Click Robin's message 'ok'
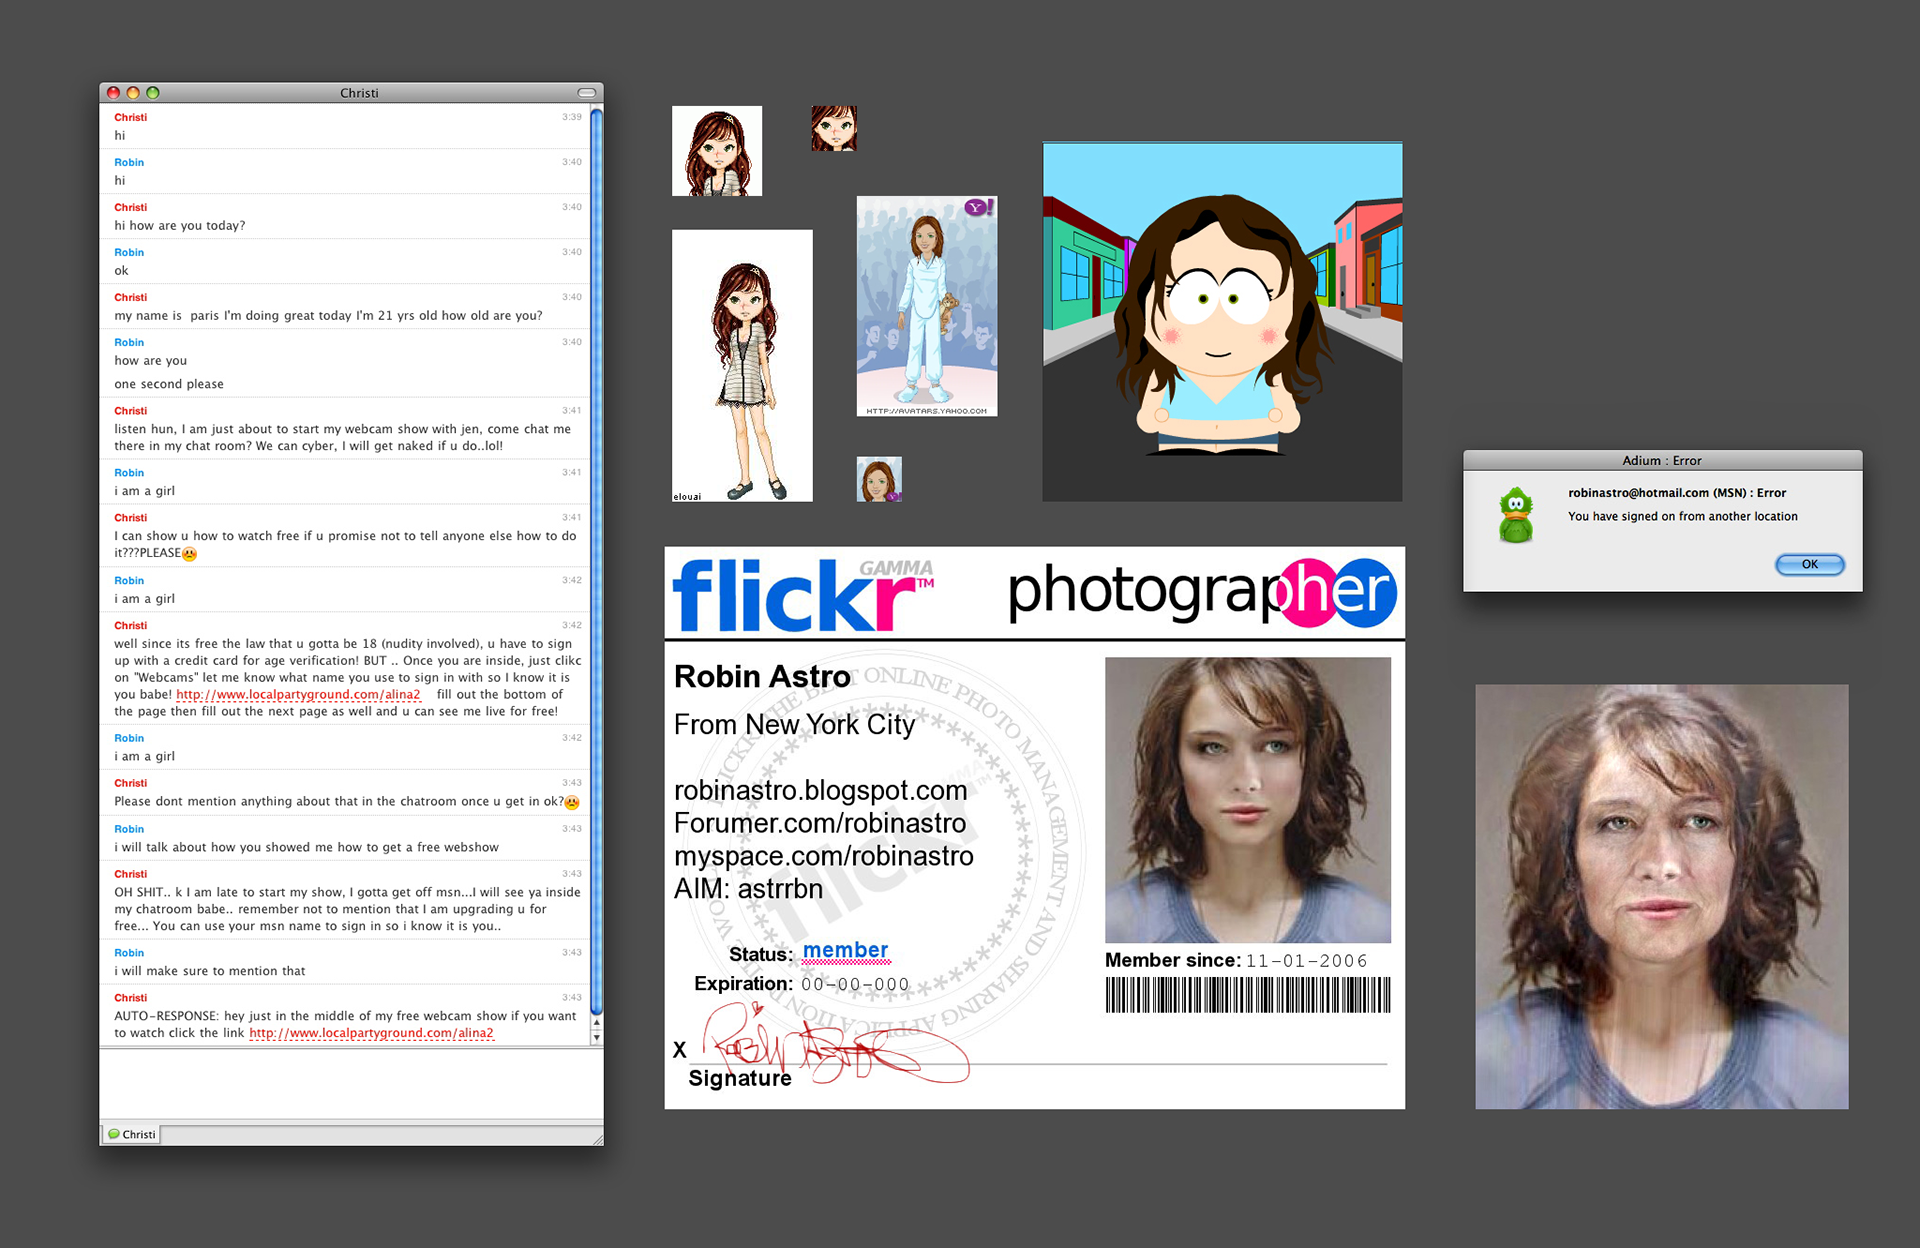Image resolution: width=1920 pixels, height=1248 pixels. coord(121,271)
